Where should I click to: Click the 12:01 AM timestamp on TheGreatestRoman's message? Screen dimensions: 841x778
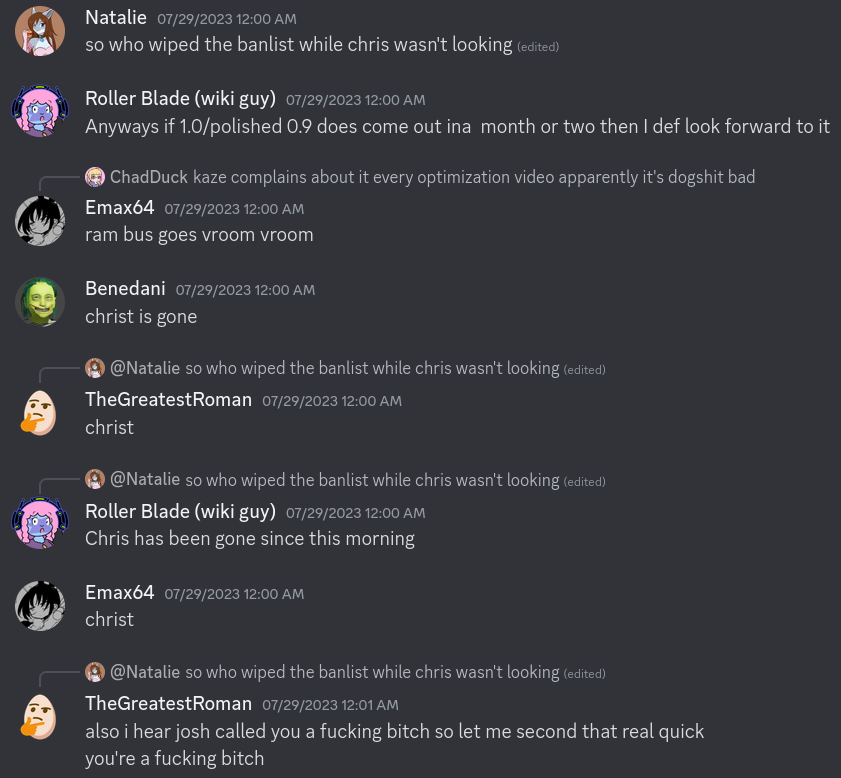coord(330,705)
